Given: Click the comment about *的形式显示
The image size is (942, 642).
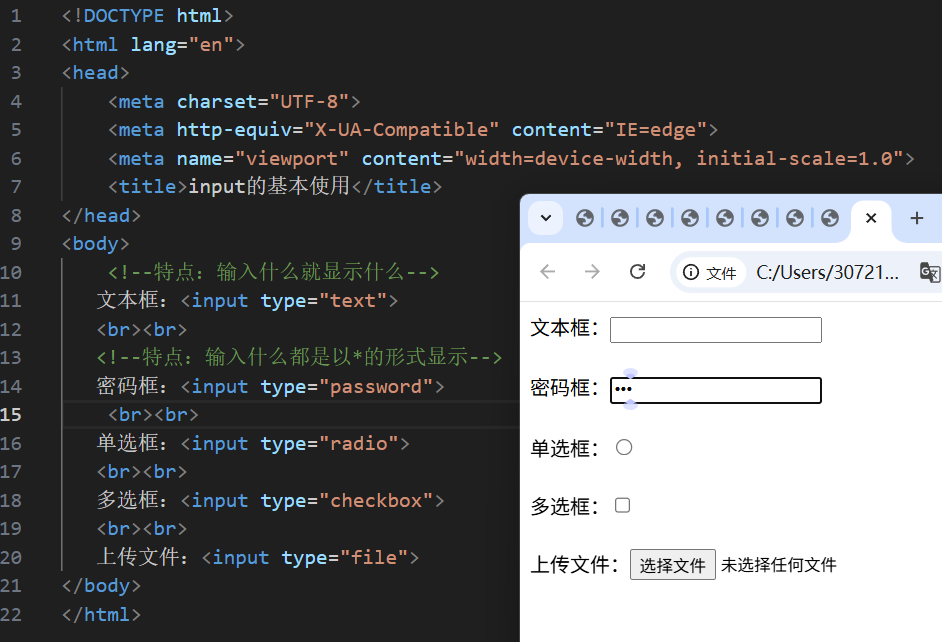Looking at the screenshot, I should tap(299, 357).
